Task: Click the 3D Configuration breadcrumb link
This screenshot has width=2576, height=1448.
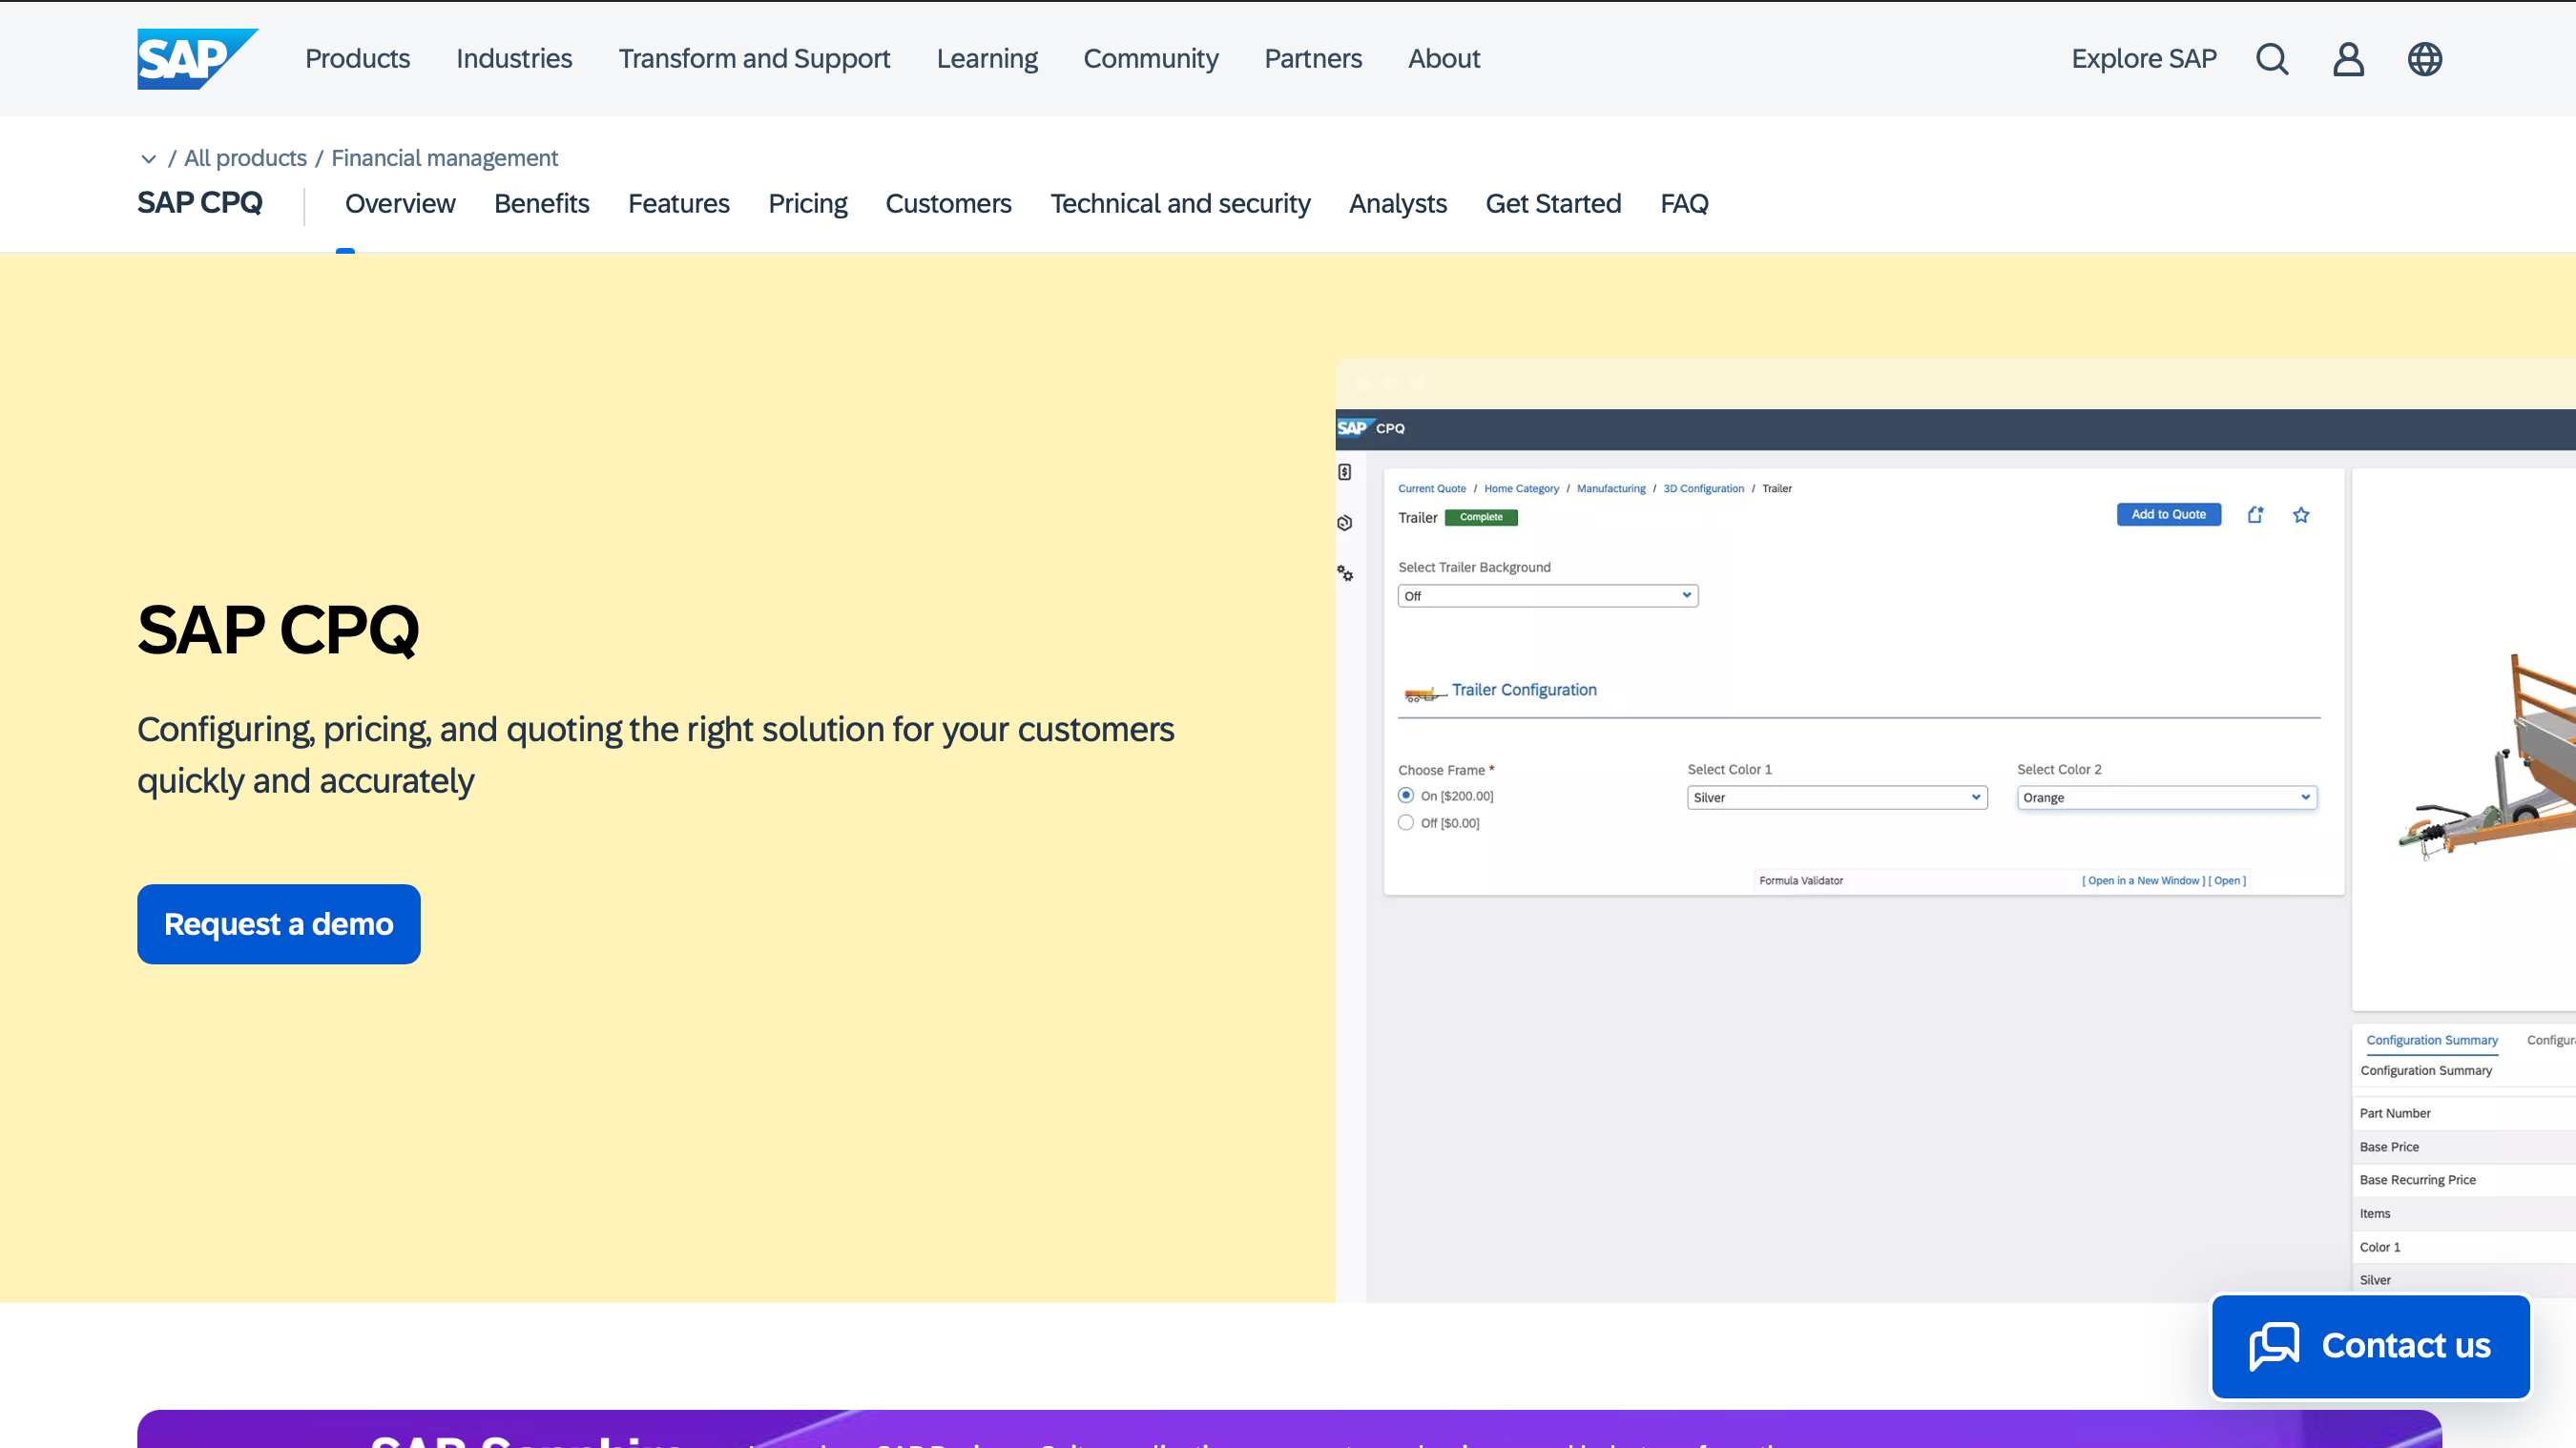Action: 1704,489
